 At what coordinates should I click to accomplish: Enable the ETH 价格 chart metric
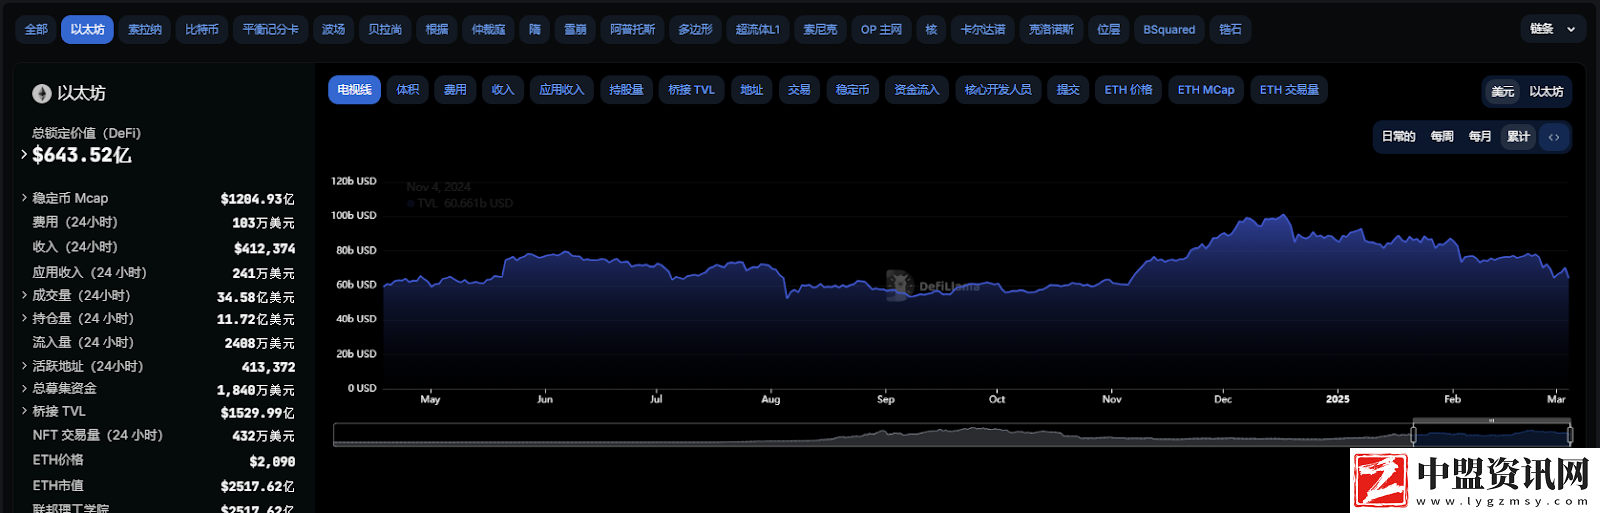(x=1128, y=90)
